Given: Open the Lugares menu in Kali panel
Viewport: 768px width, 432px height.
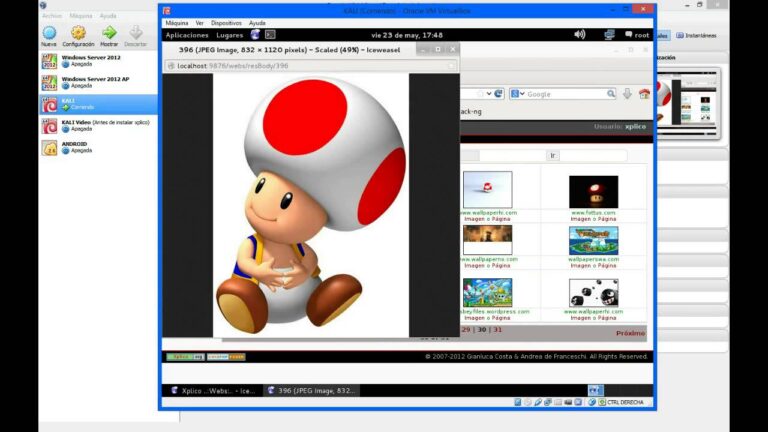Looking at the screenshot, I should pos(230,35).
